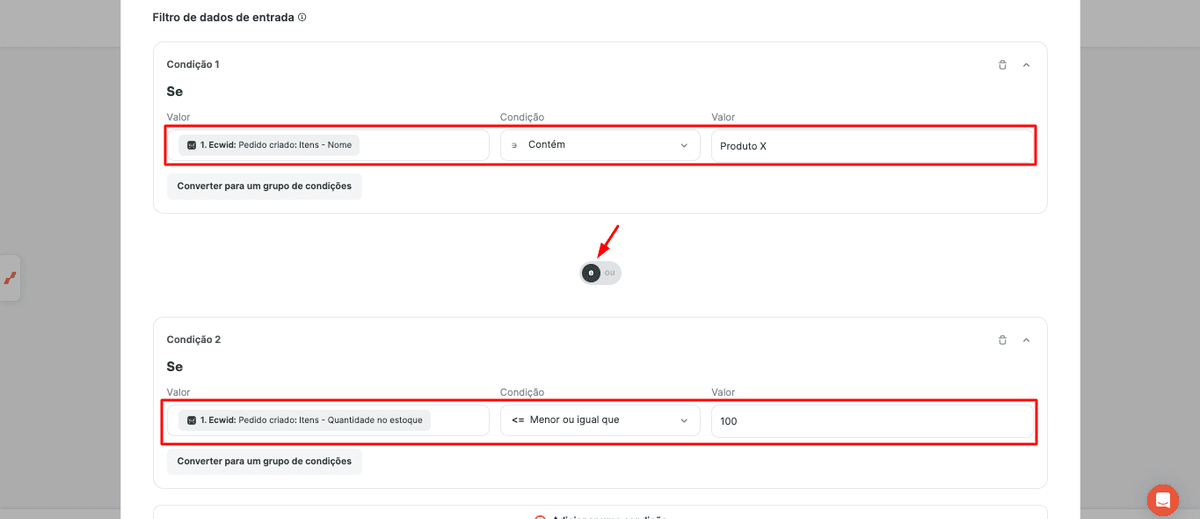Collapse the Condição 2 panel
This screenshot has width=1200, height=519.
[x=1026, y=340]
